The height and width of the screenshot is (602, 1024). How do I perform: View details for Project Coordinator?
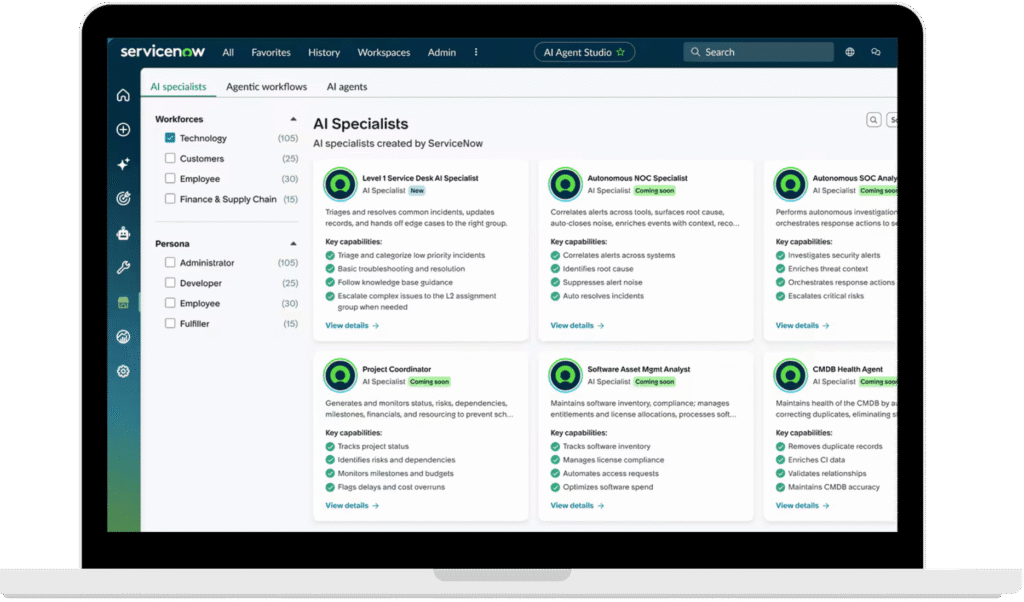click(351, 506)
